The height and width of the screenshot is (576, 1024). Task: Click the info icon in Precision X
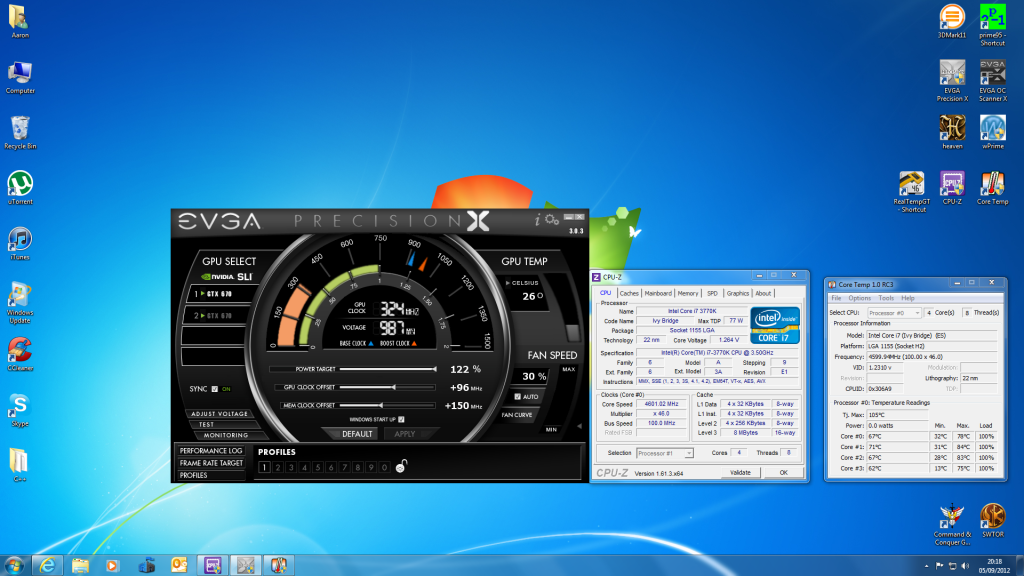[x=539, y=219]
